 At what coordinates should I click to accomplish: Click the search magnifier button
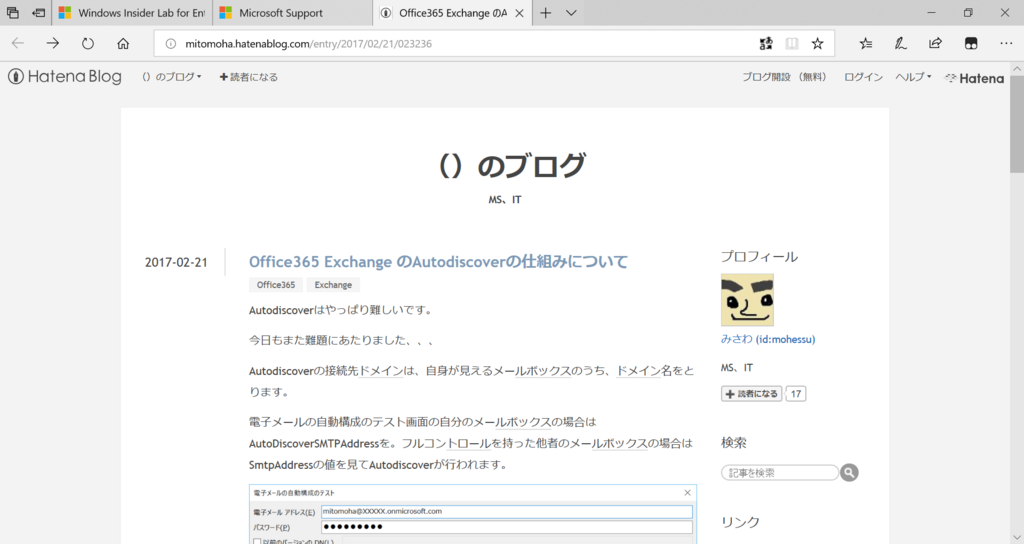coord(849,473)
